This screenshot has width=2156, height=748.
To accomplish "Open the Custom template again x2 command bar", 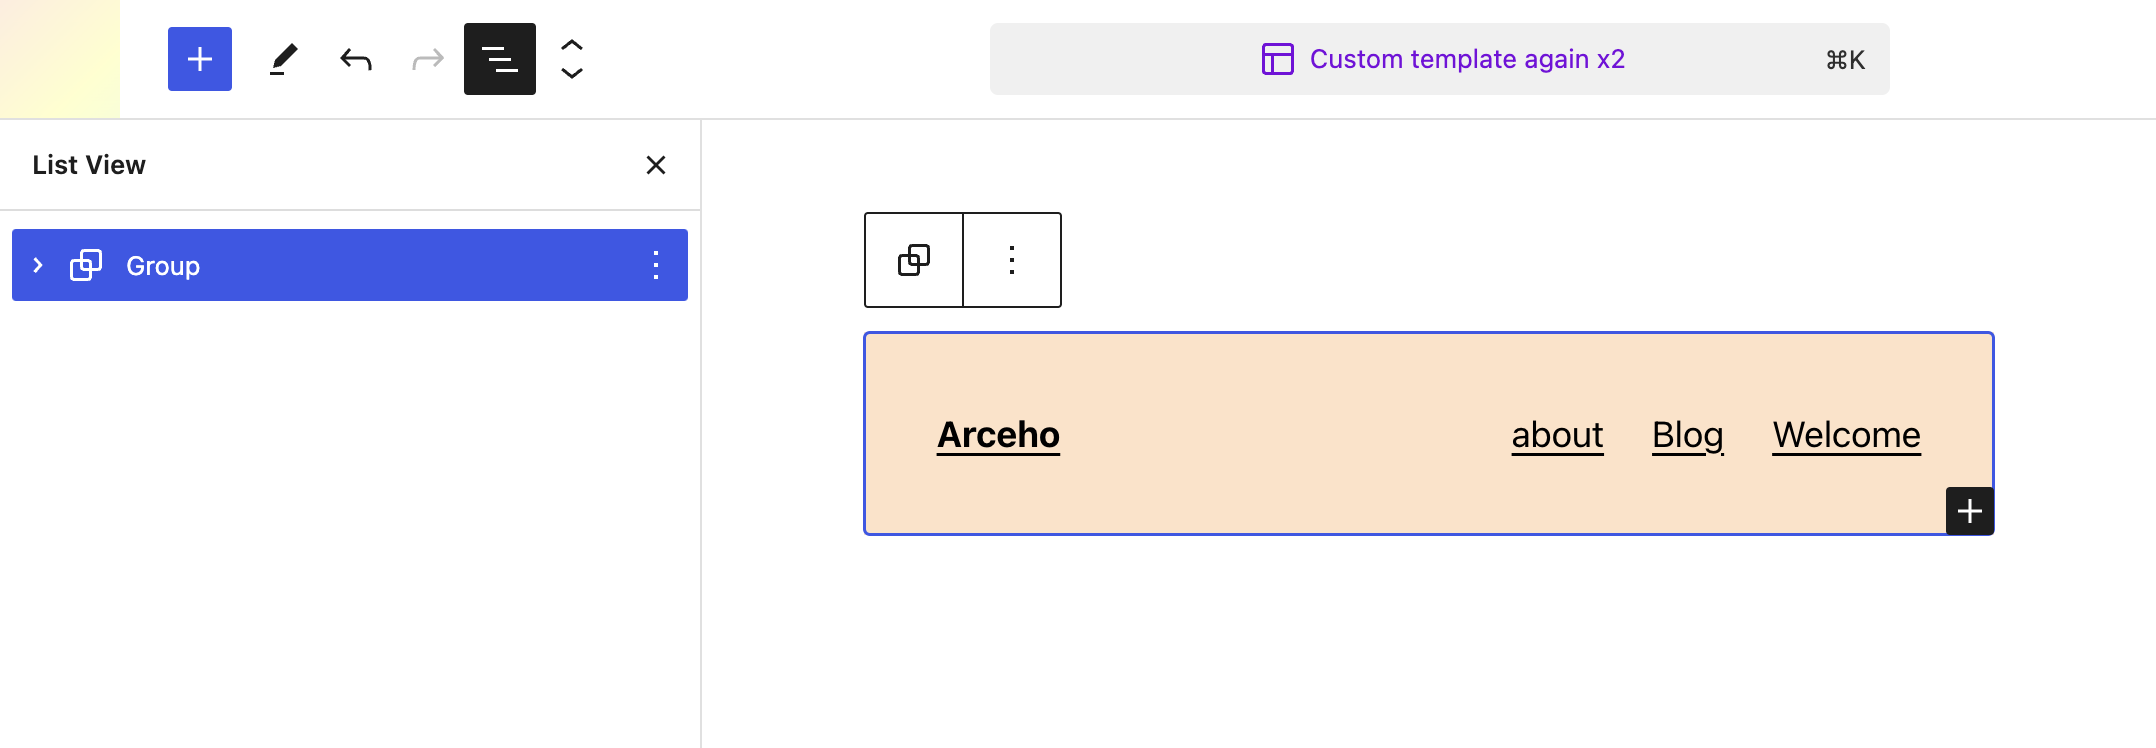I will pos(1440,59).
